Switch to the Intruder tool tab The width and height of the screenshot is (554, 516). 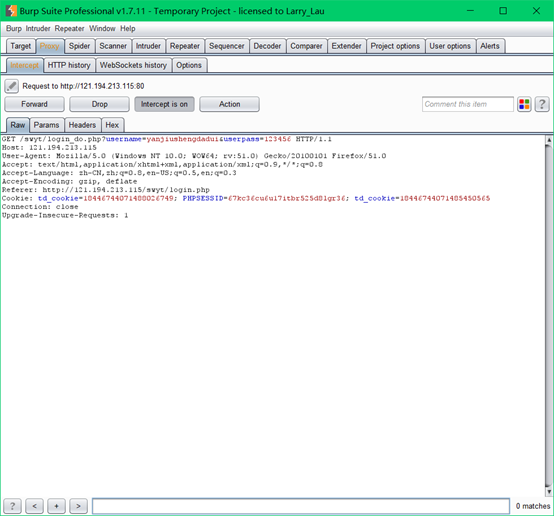pyautogui.click(x=148, y=46)
